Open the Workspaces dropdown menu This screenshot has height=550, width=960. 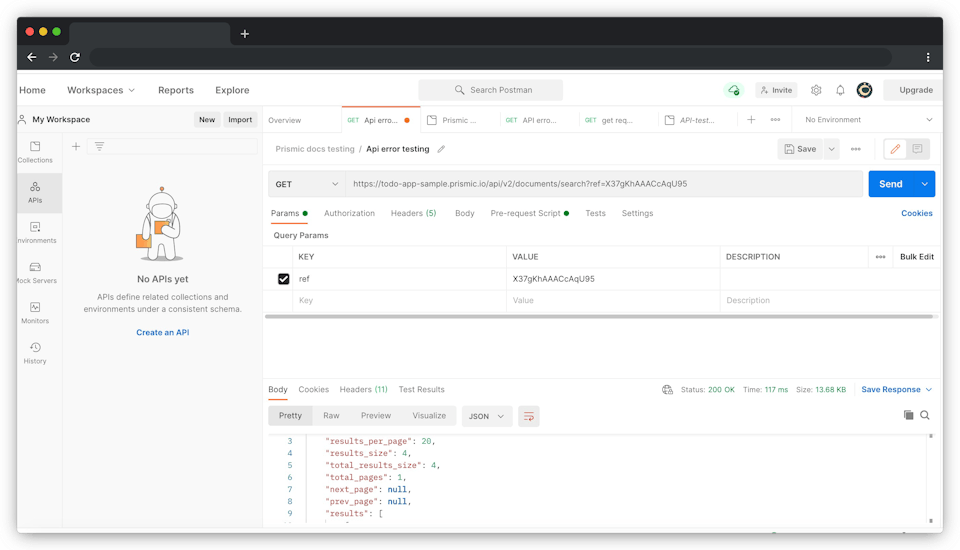pyautogui.click(x=101, y=90)
